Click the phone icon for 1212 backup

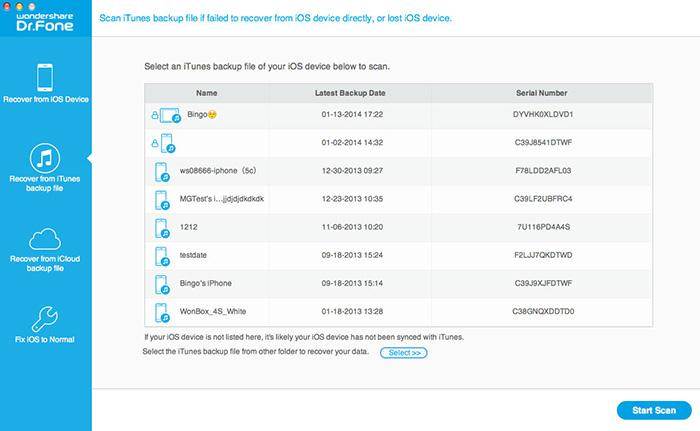tap(163, 228)
